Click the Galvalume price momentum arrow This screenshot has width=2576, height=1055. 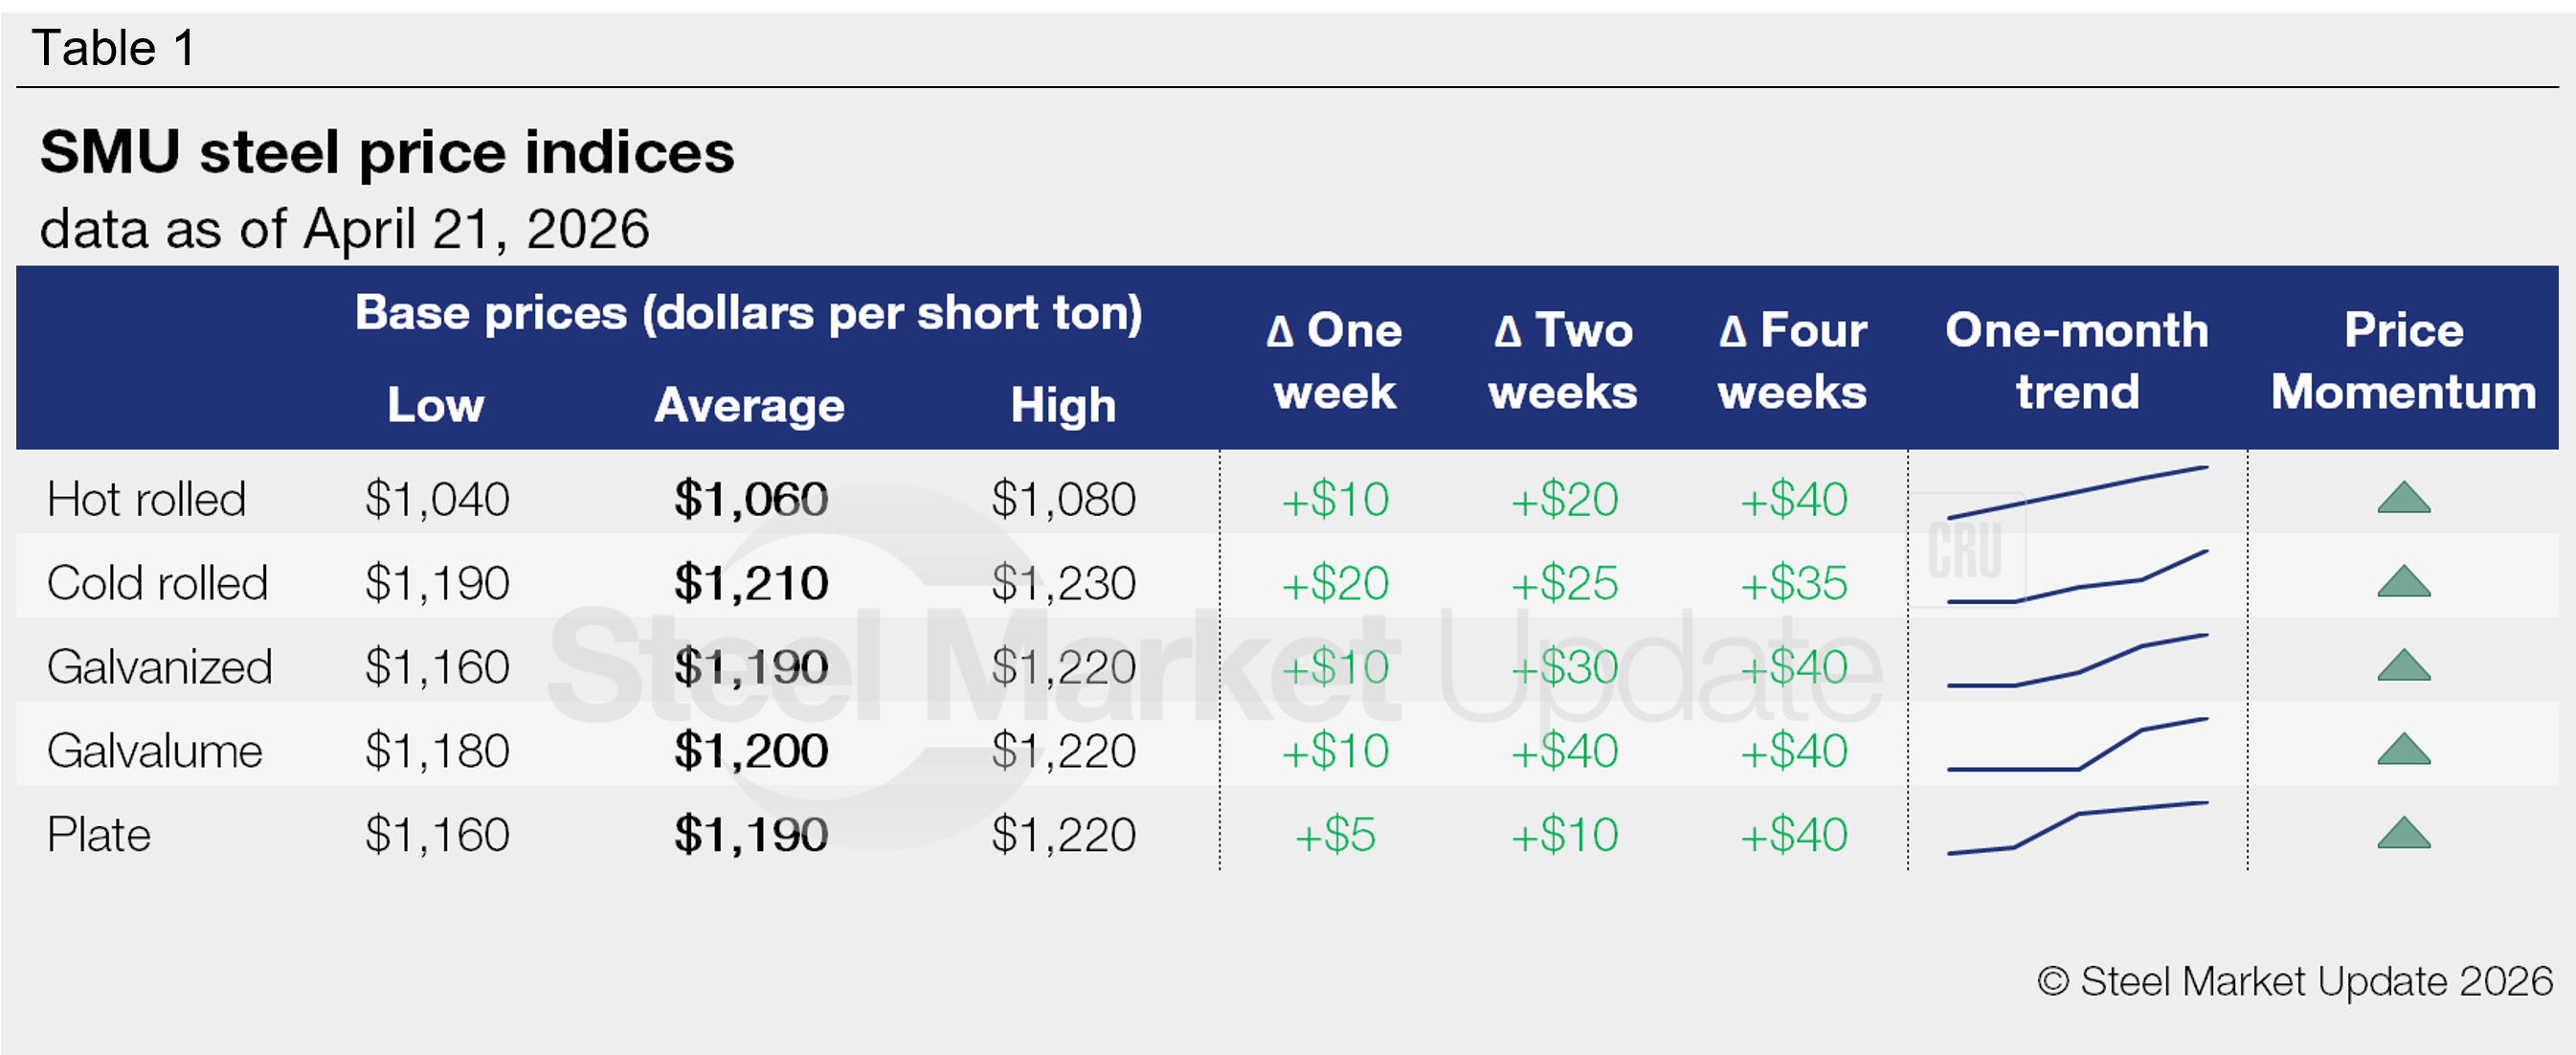coord(2403,750)
